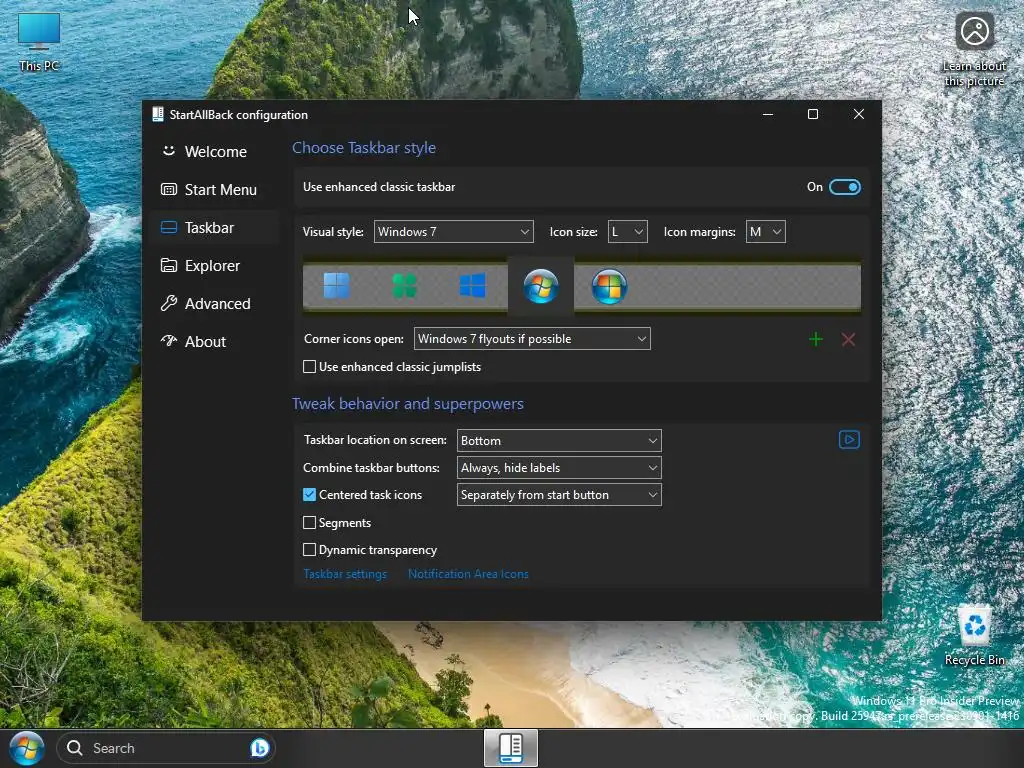Open the About section

[214, 341]
